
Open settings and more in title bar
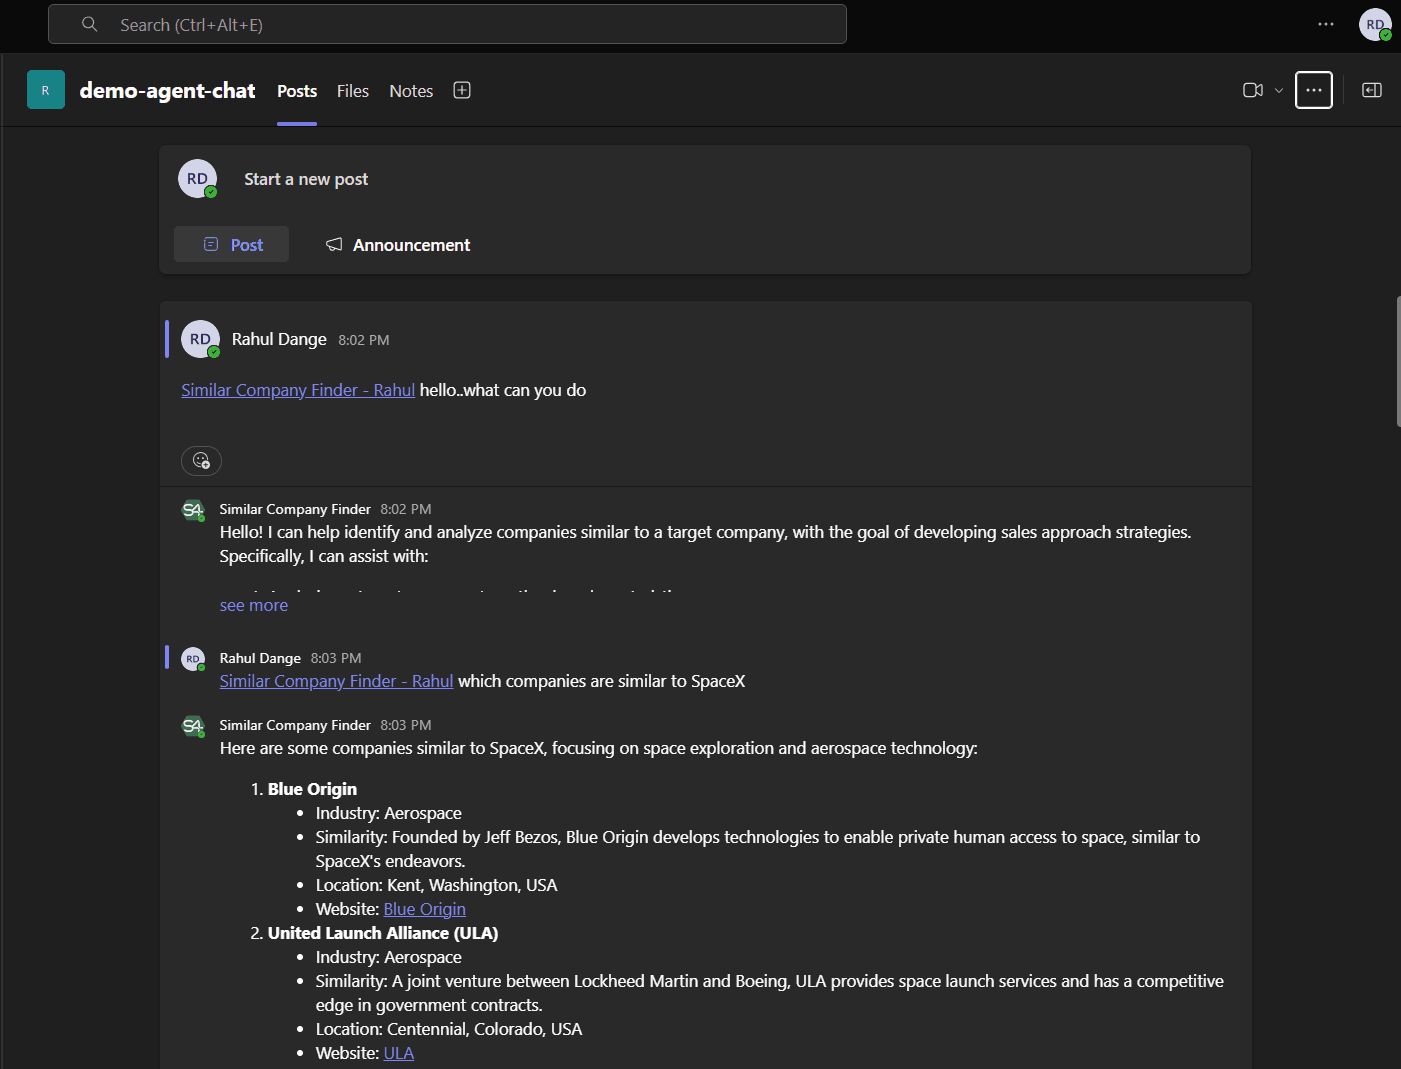pos(1326,24)
